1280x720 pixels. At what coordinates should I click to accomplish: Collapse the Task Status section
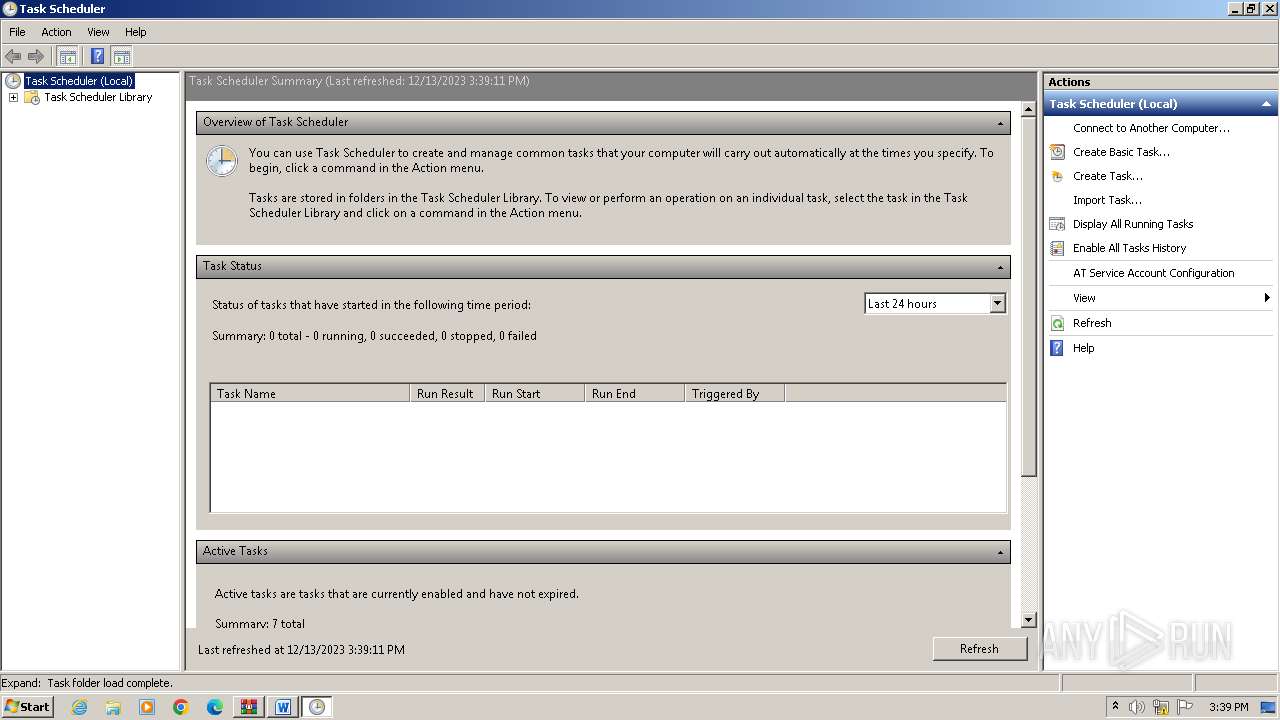tap(1000, 267)
